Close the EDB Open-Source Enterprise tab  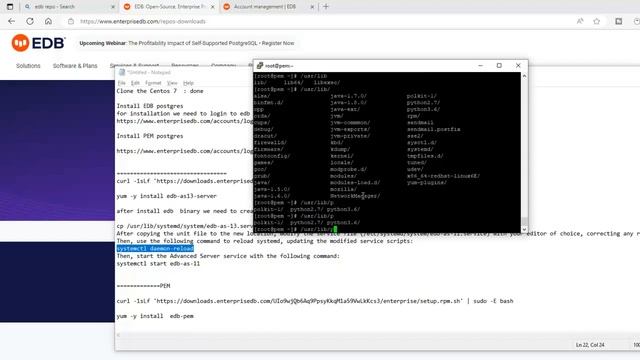[213, 7]
